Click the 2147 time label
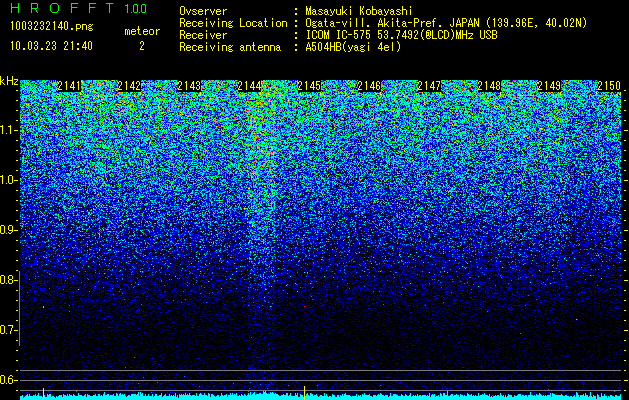Screen dimensions: 629x400 (429, 86)
